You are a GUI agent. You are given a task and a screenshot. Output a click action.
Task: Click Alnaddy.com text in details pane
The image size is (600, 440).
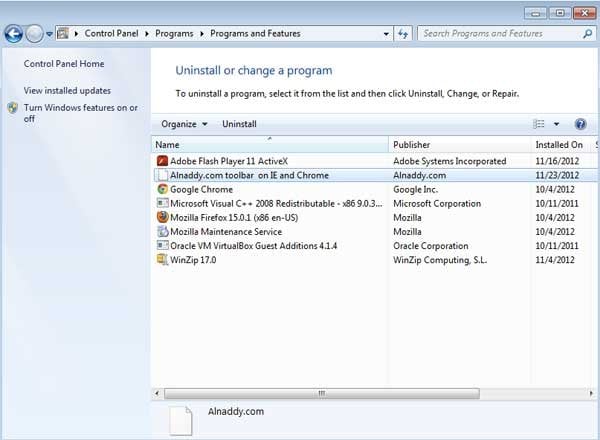(x=236, y=412)
